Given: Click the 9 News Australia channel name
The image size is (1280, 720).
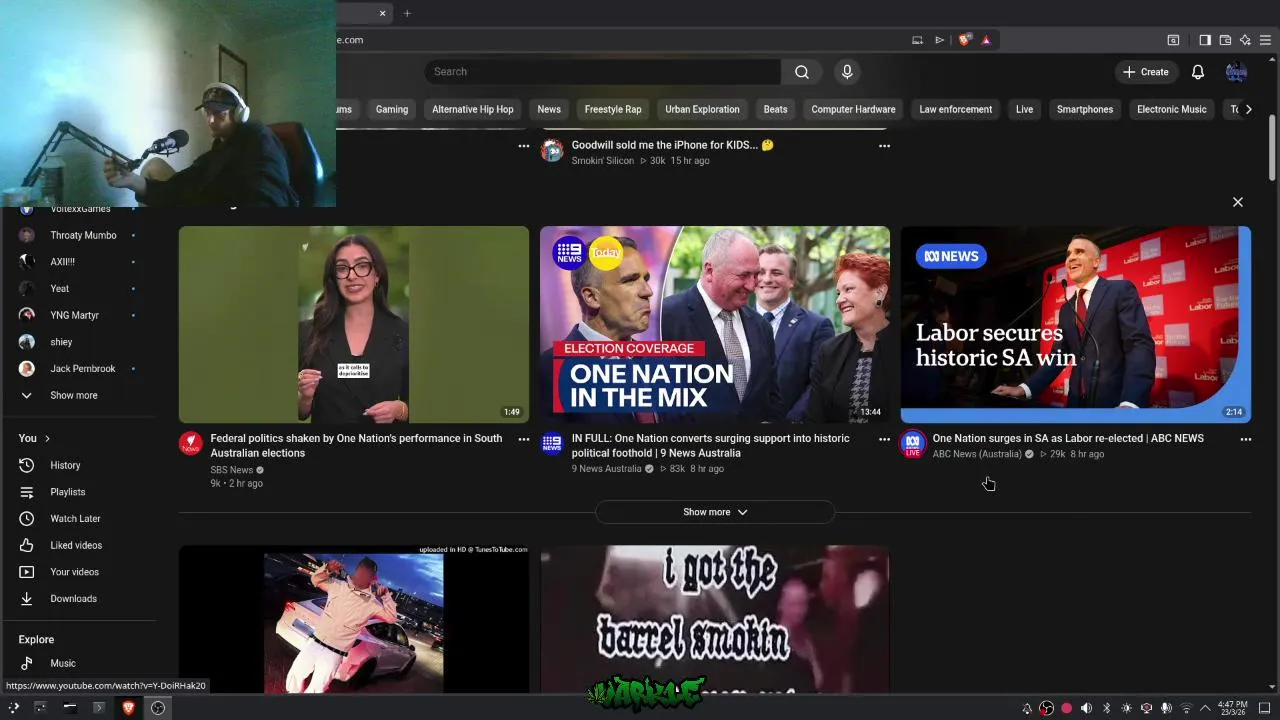Looking at the screenshot, I should (606, 468).
